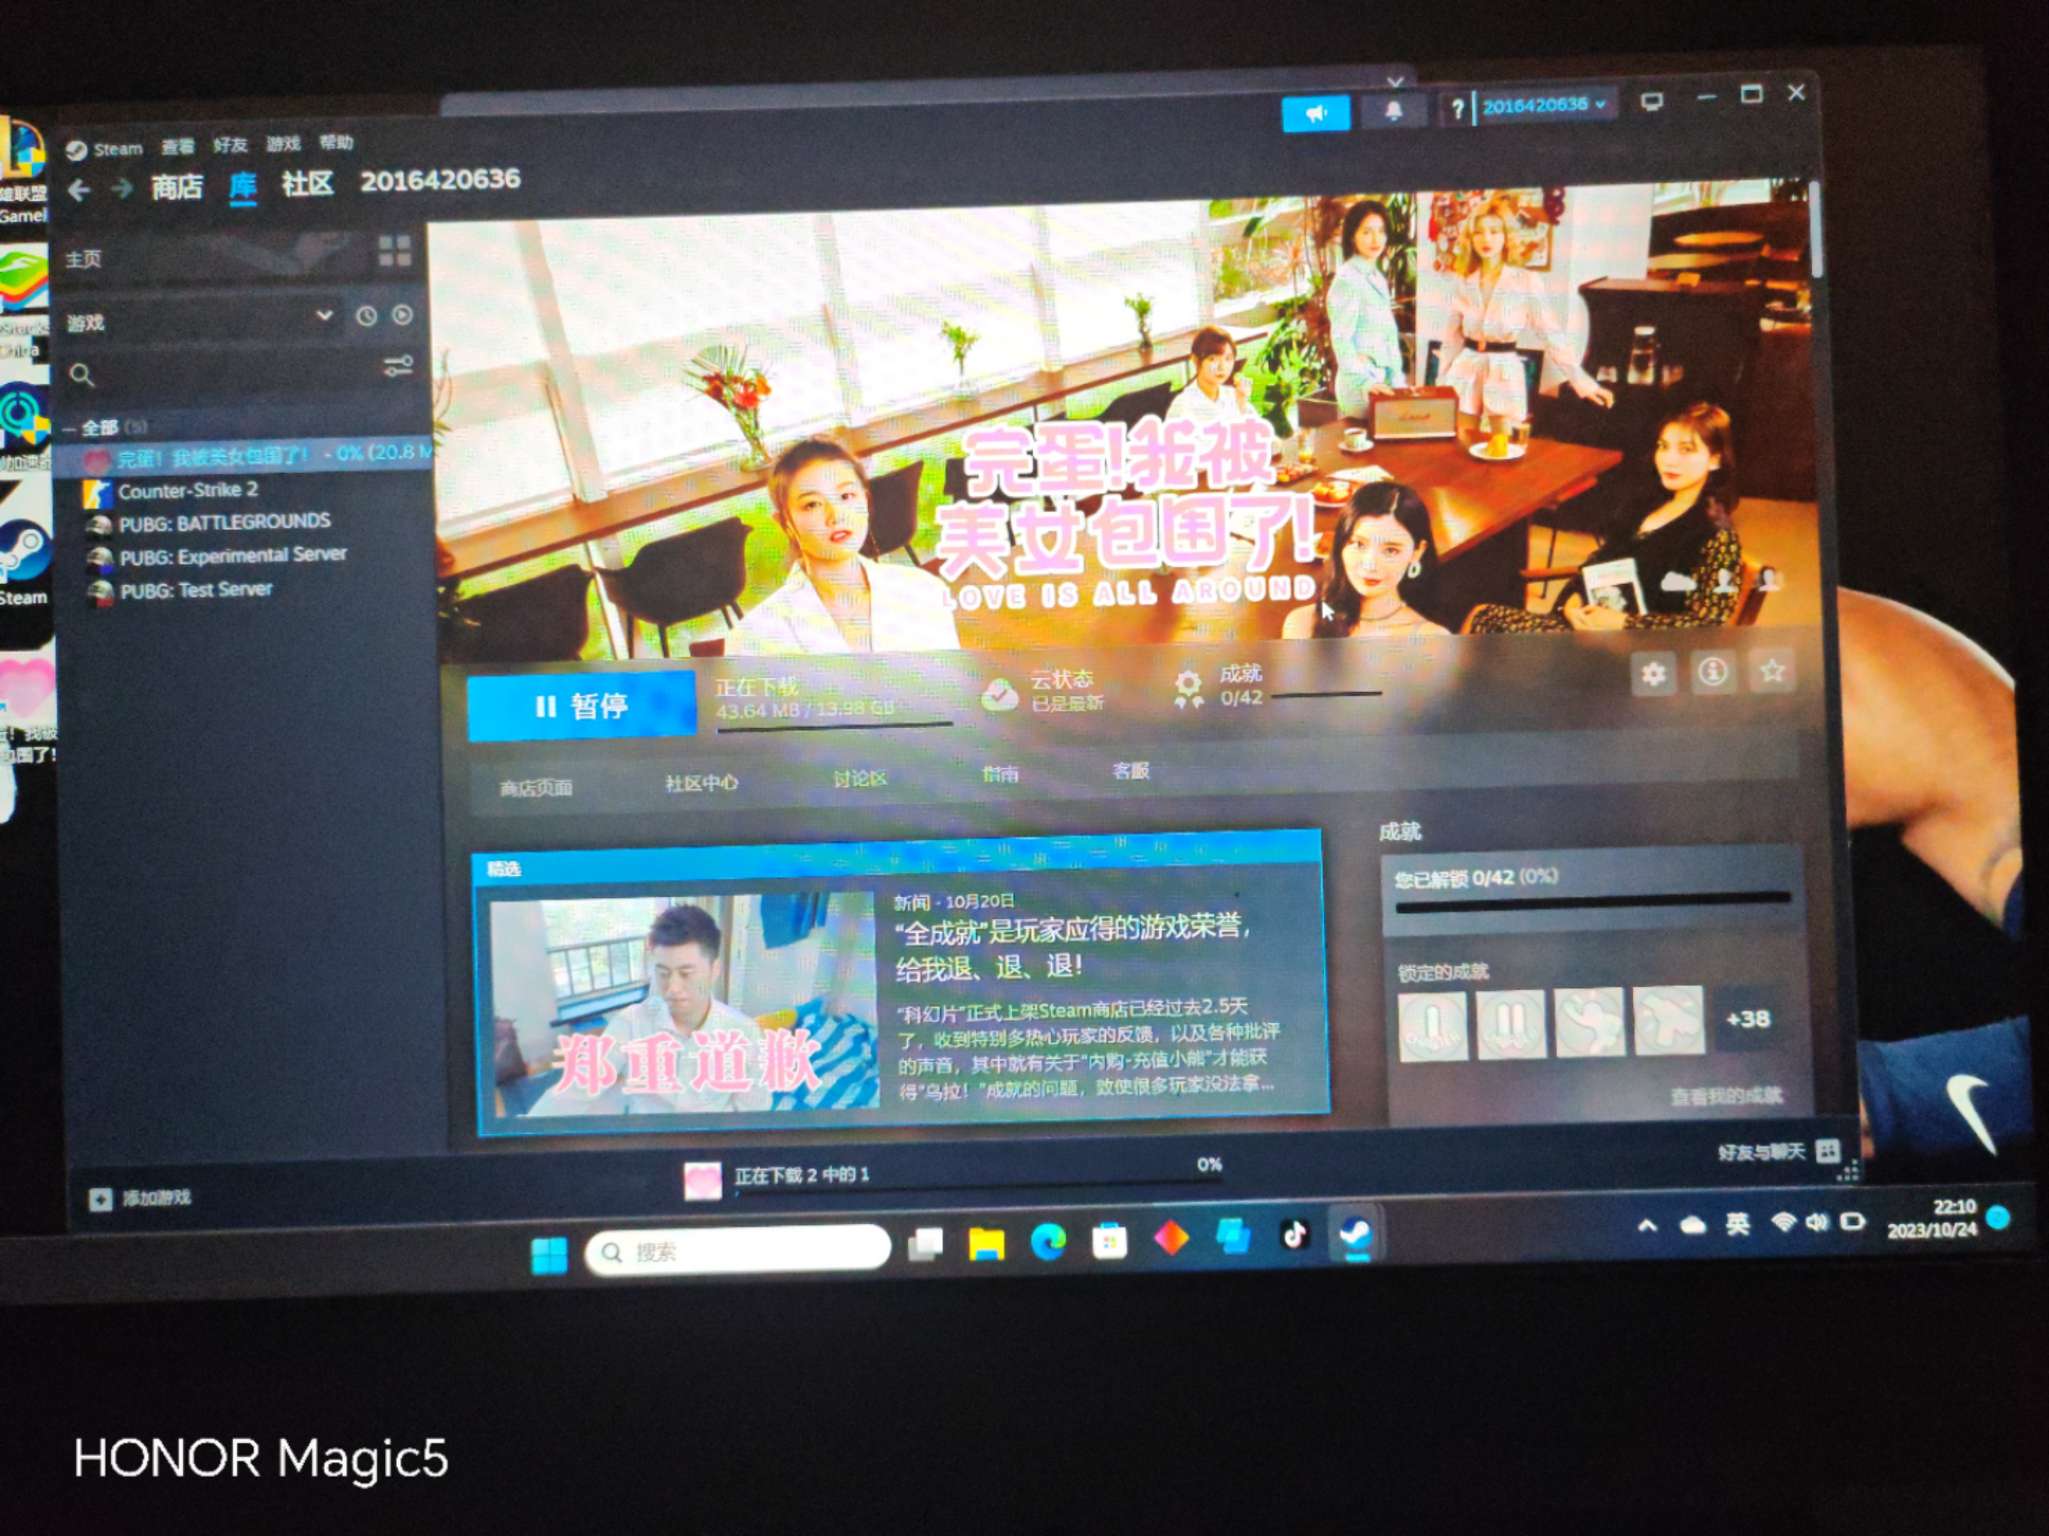Image resolution: width=2049 pixels, height=1536 pixels.
Task: Go back with the left arrow
Action: [80, 190]
